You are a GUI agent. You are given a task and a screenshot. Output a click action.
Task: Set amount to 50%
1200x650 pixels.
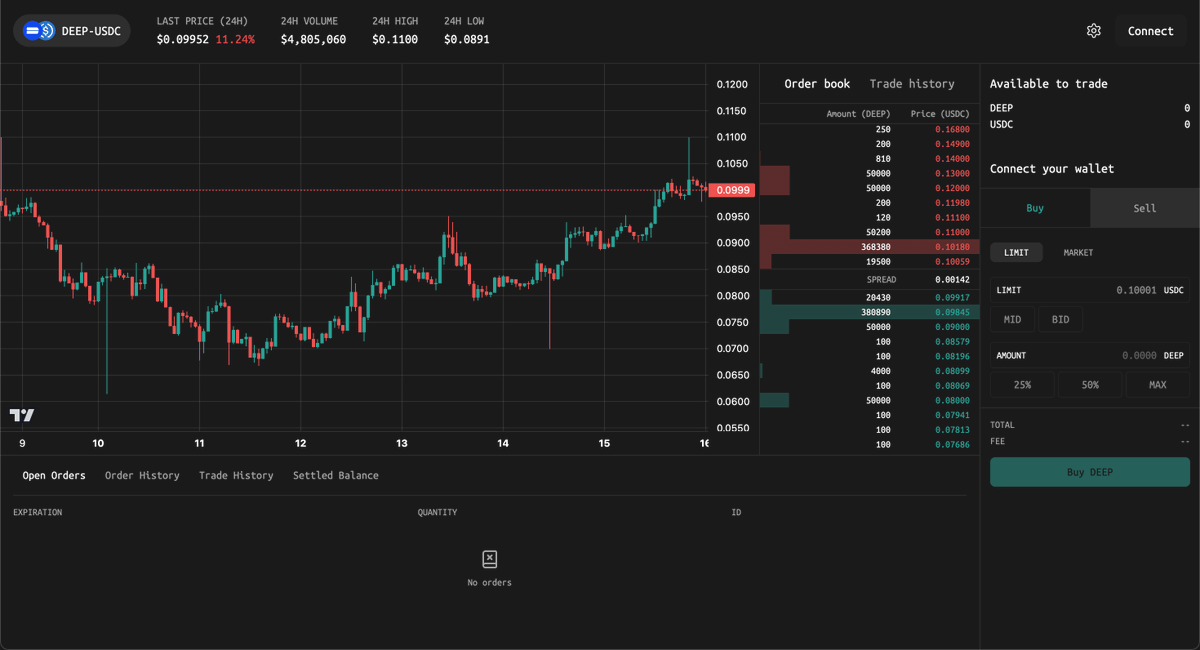point(1090,385)
